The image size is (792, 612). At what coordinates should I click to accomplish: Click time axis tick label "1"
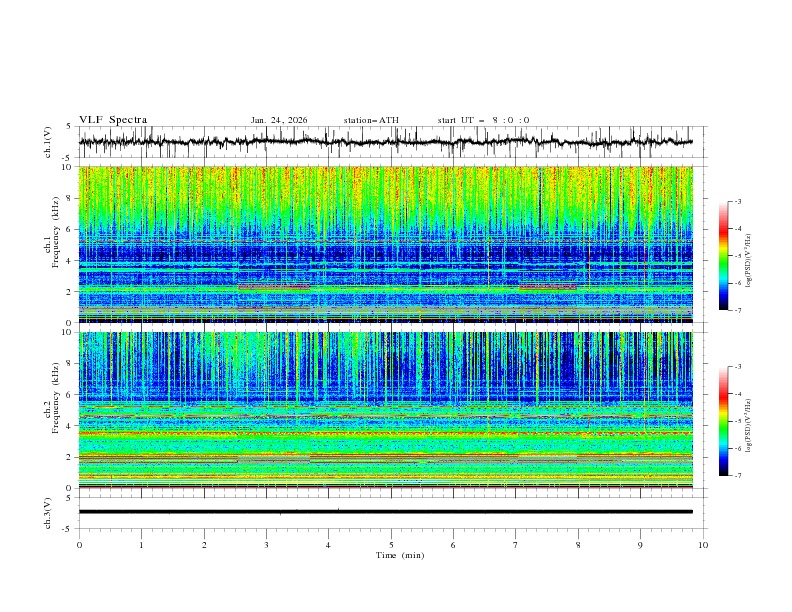[141, 545]
